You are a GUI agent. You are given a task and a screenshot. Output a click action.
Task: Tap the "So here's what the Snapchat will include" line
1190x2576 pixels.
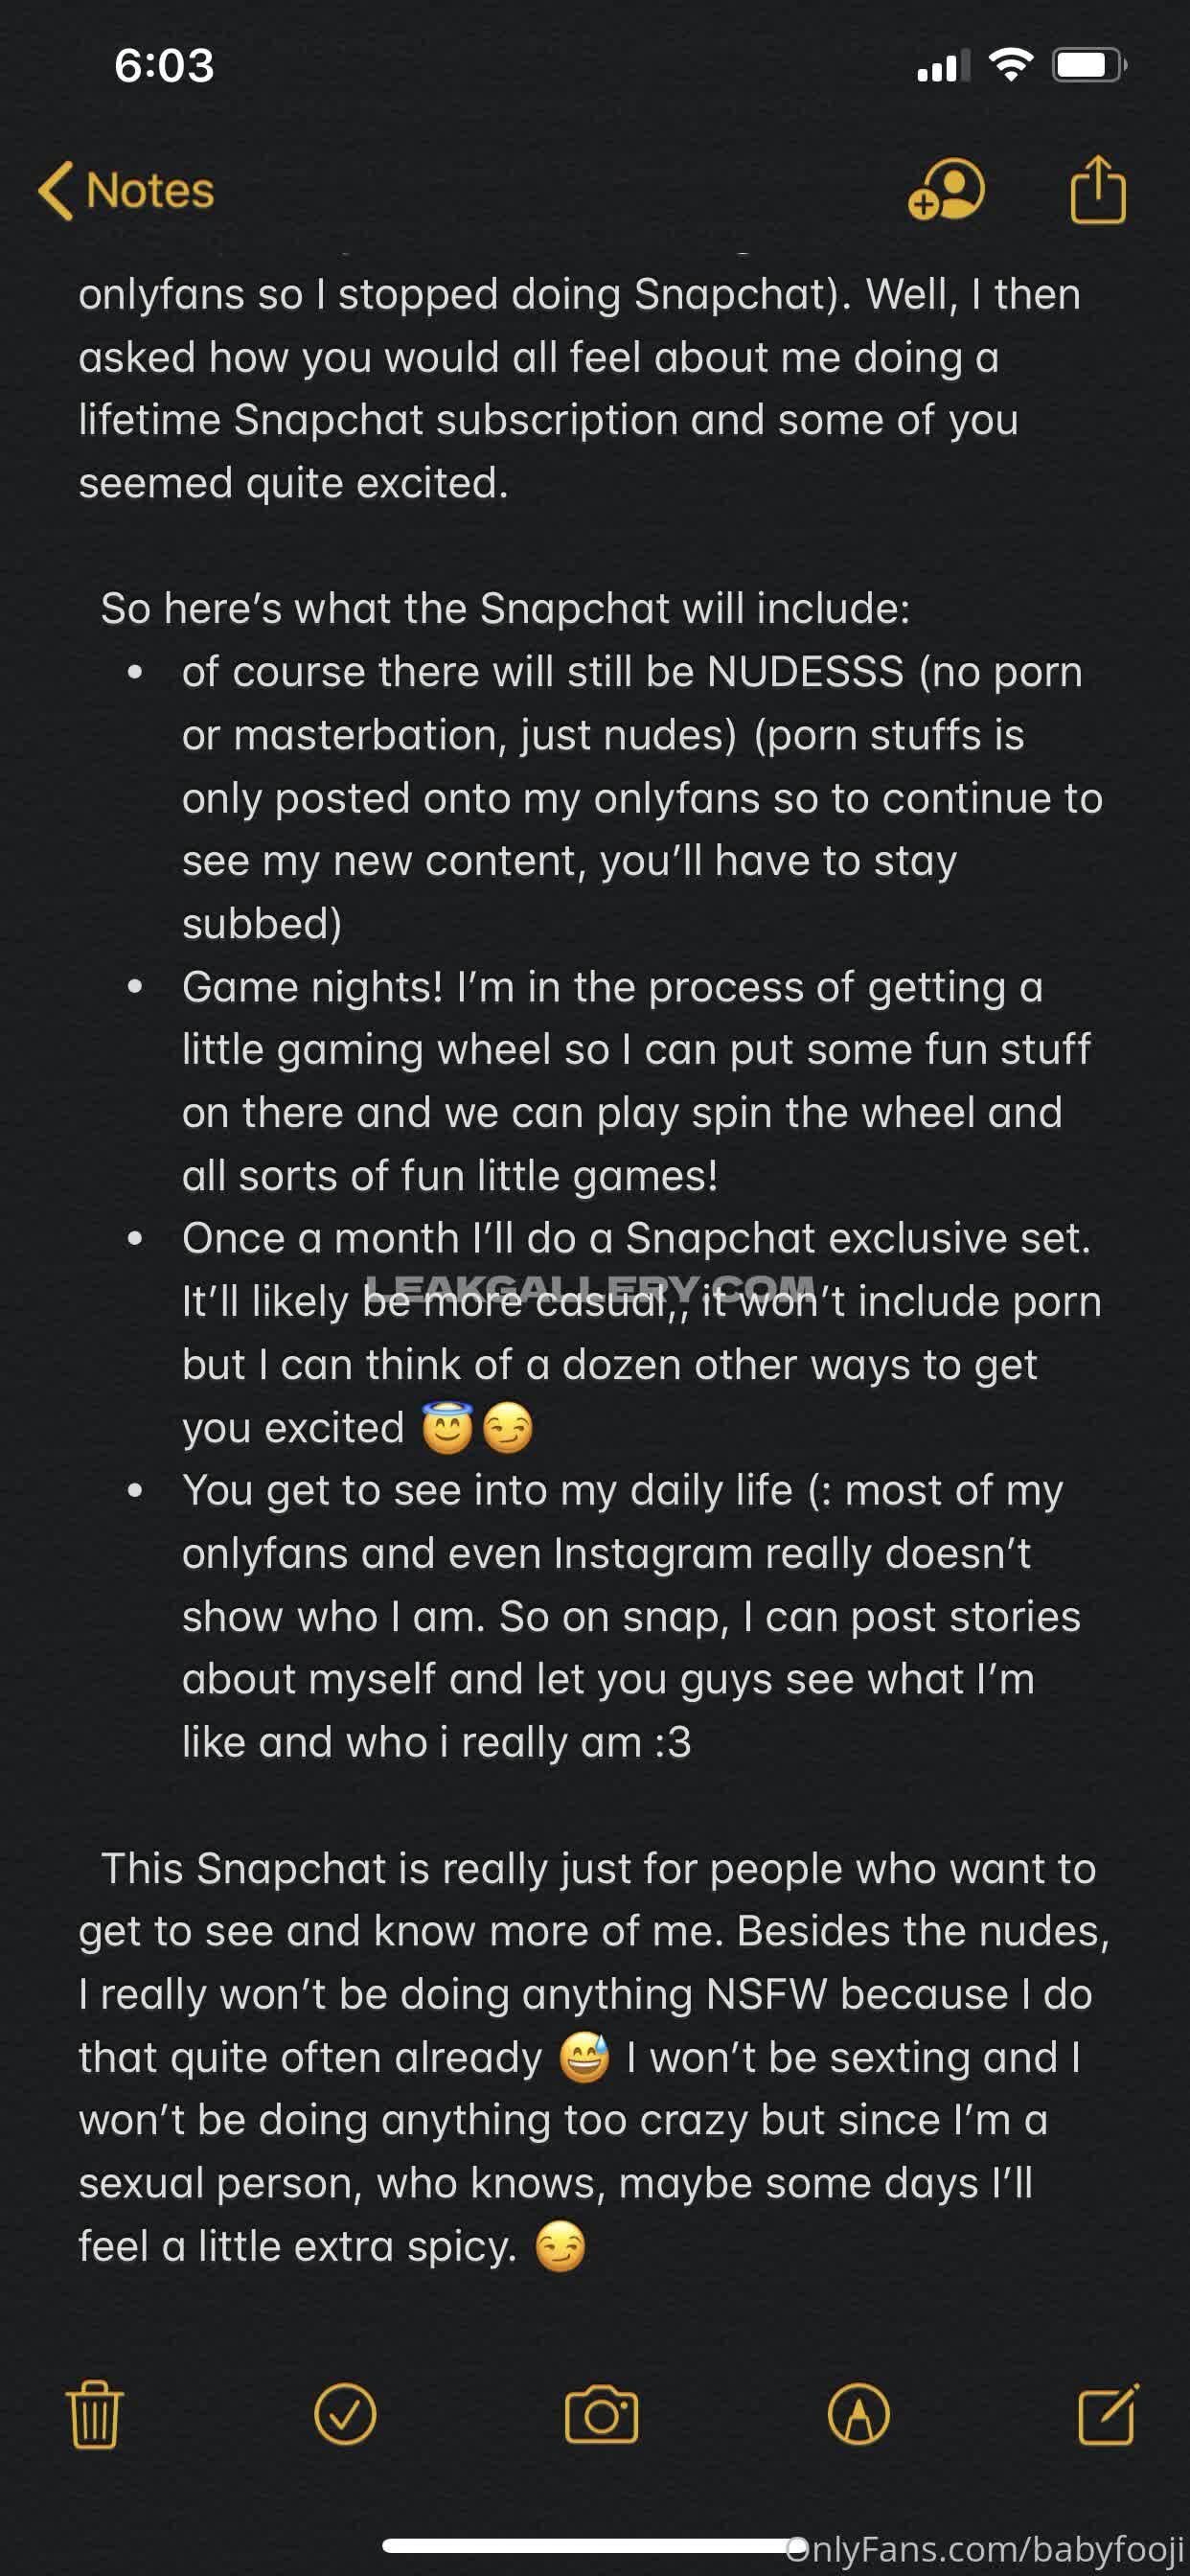[505, 609]
